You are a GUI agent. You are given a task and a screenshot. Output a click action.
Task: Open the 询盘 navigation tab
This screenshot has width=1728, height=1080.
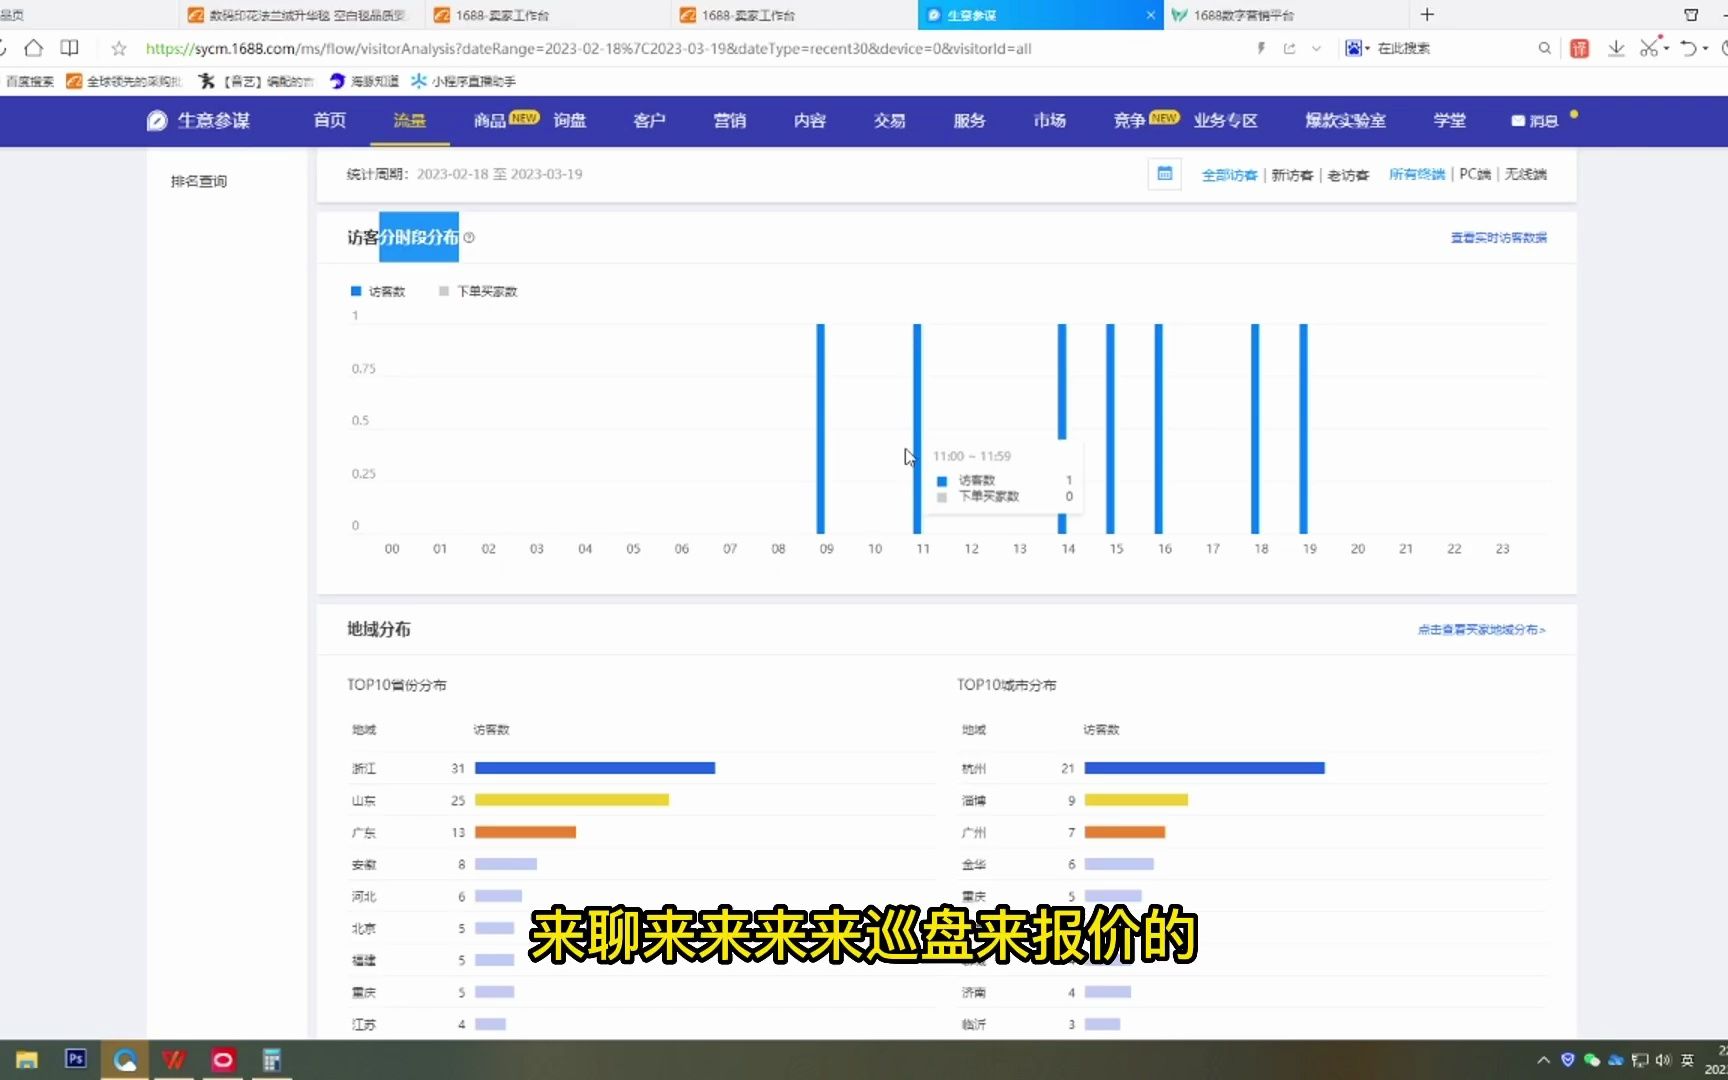tap(569, 121)
